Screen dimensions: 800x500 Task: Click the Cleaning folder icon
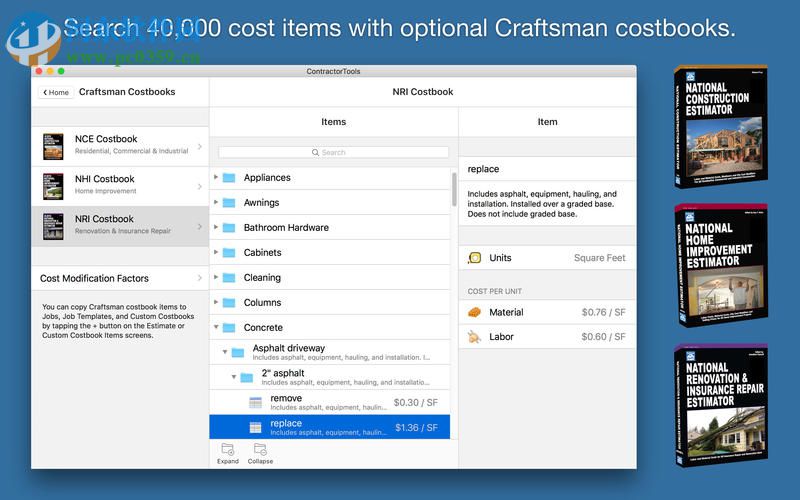click(x=229, y=278)
